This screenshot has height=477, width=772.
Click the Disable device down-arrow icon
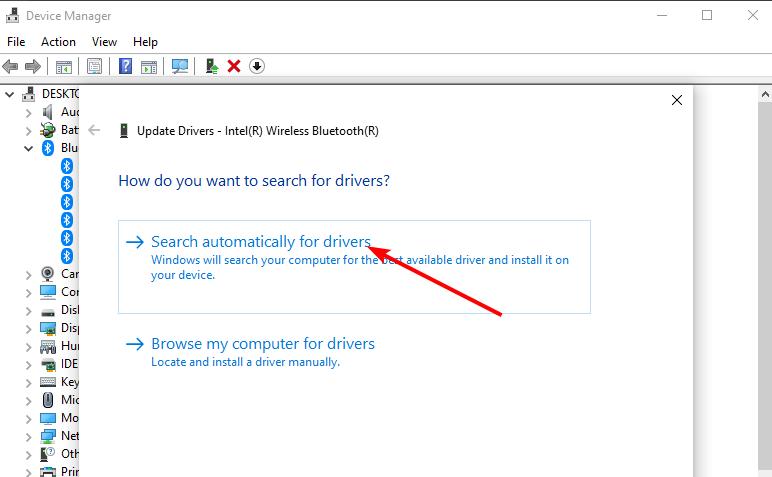[x=257, y=66]
